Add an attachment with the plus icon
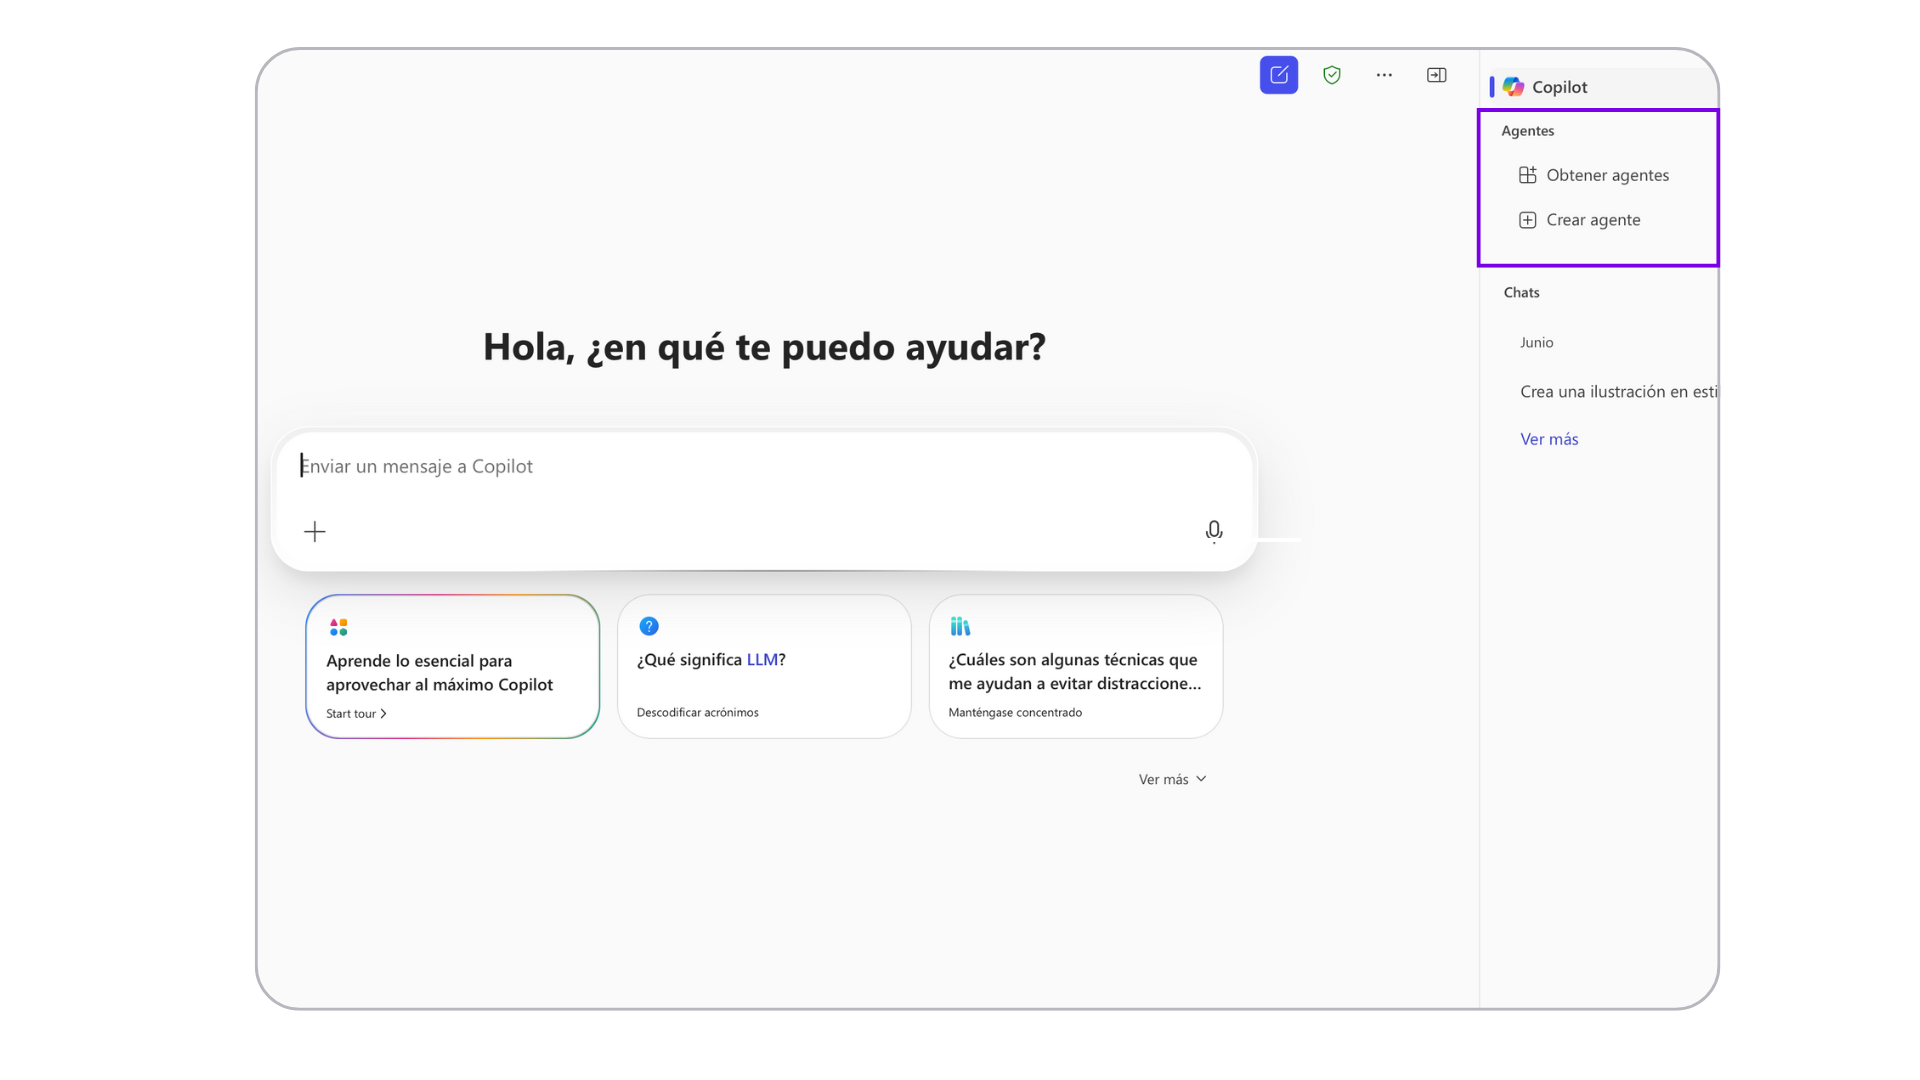 coord(315,531)
